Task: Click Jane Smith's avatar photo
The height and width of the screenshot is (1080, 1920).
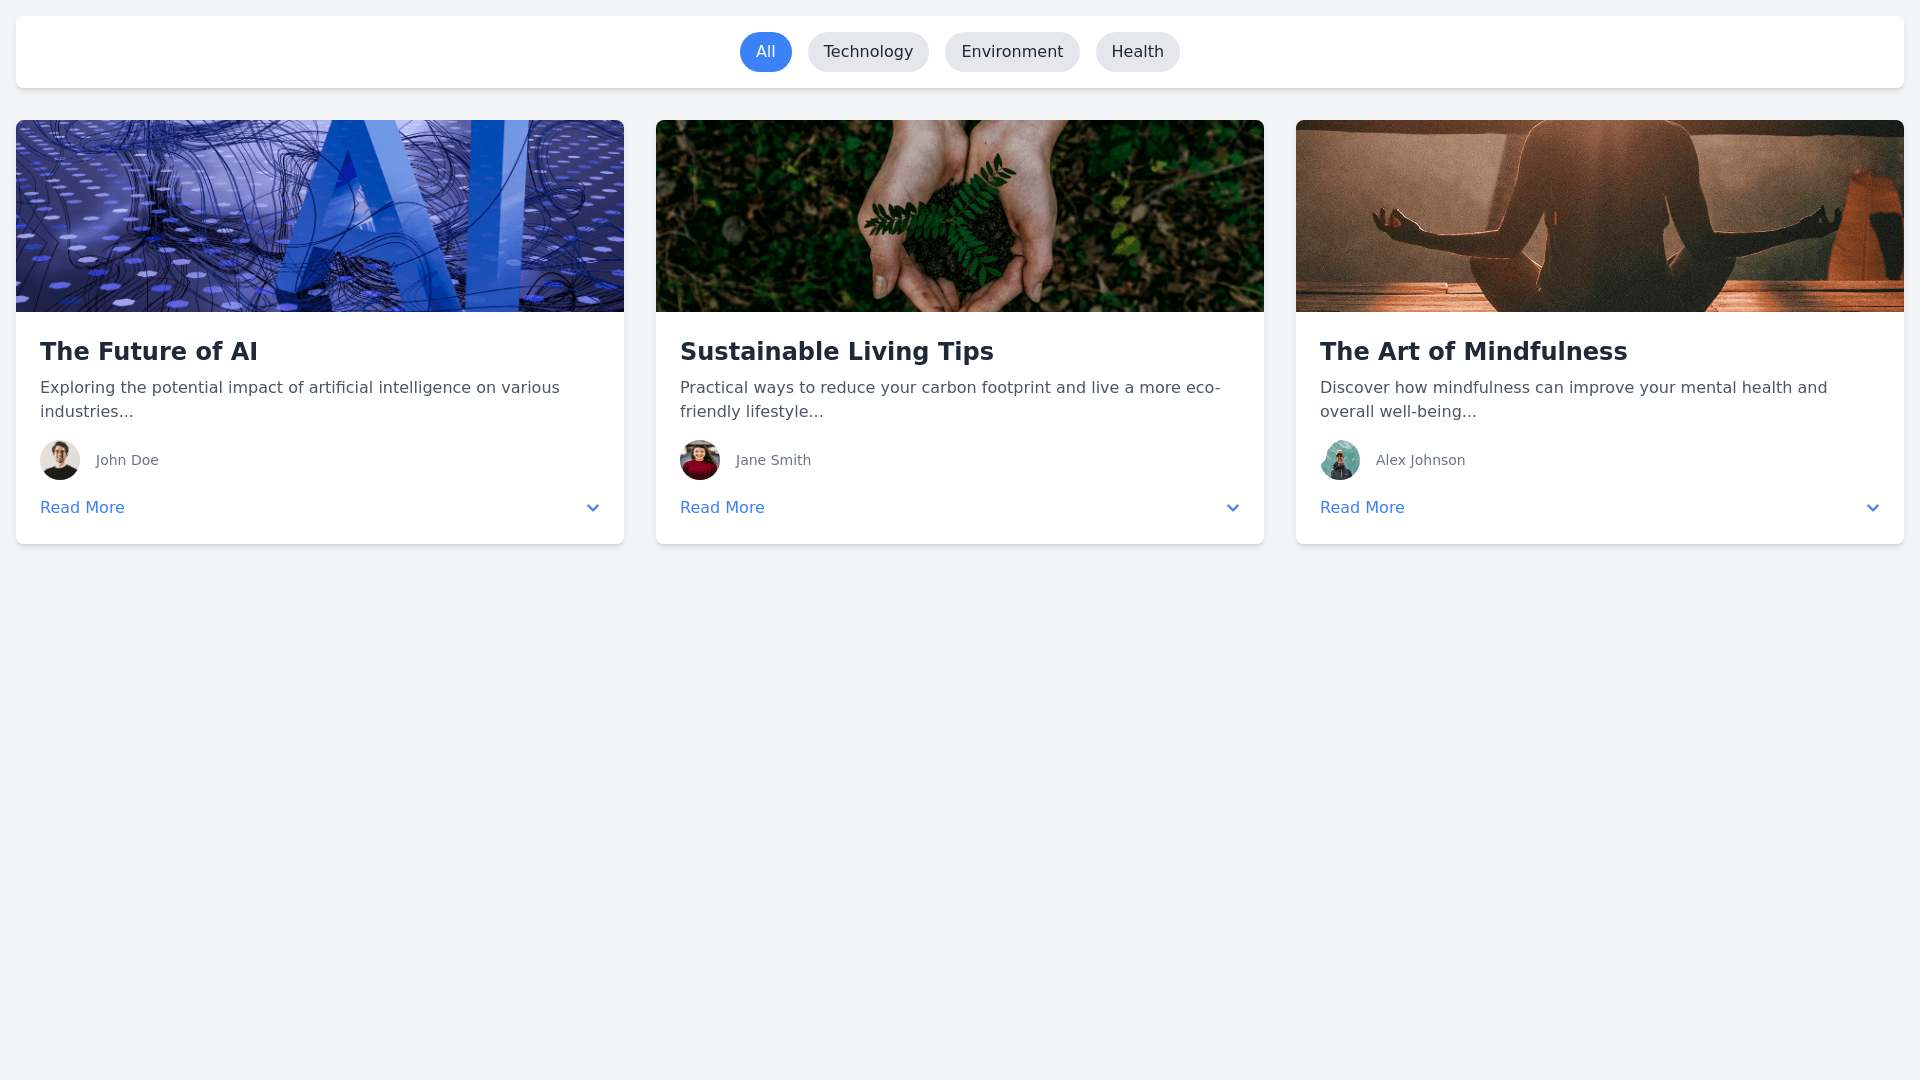Action: click(x=700, y=460)
